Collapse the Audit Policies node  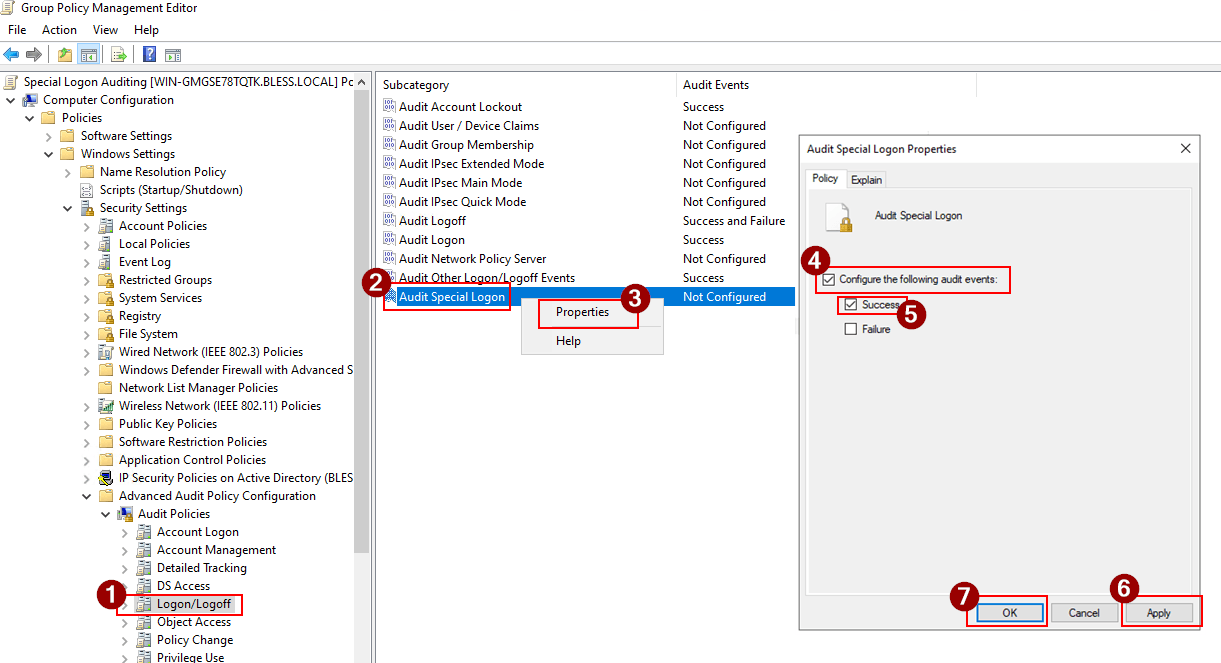tap(106, 514)
